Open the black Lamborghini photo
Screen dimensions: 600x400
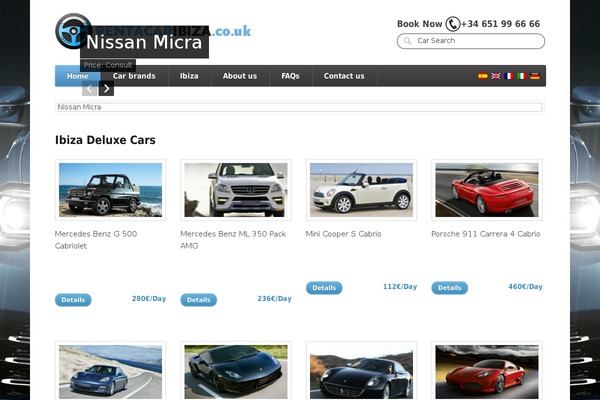coord(236,371)
